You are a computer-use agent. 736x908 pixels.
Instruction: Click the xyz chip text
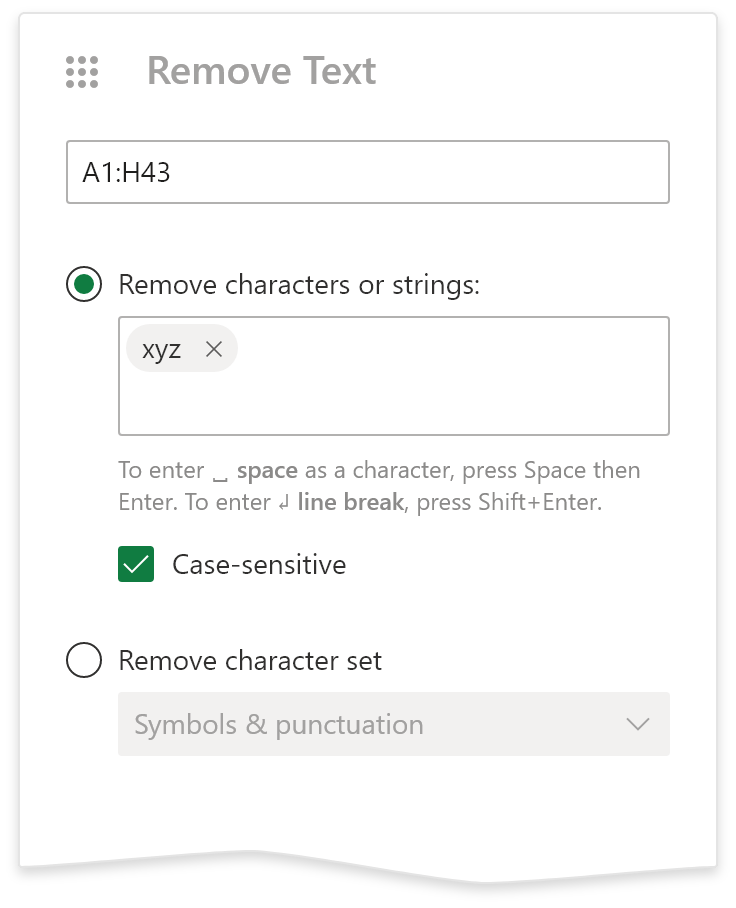(x=162, y=349)
